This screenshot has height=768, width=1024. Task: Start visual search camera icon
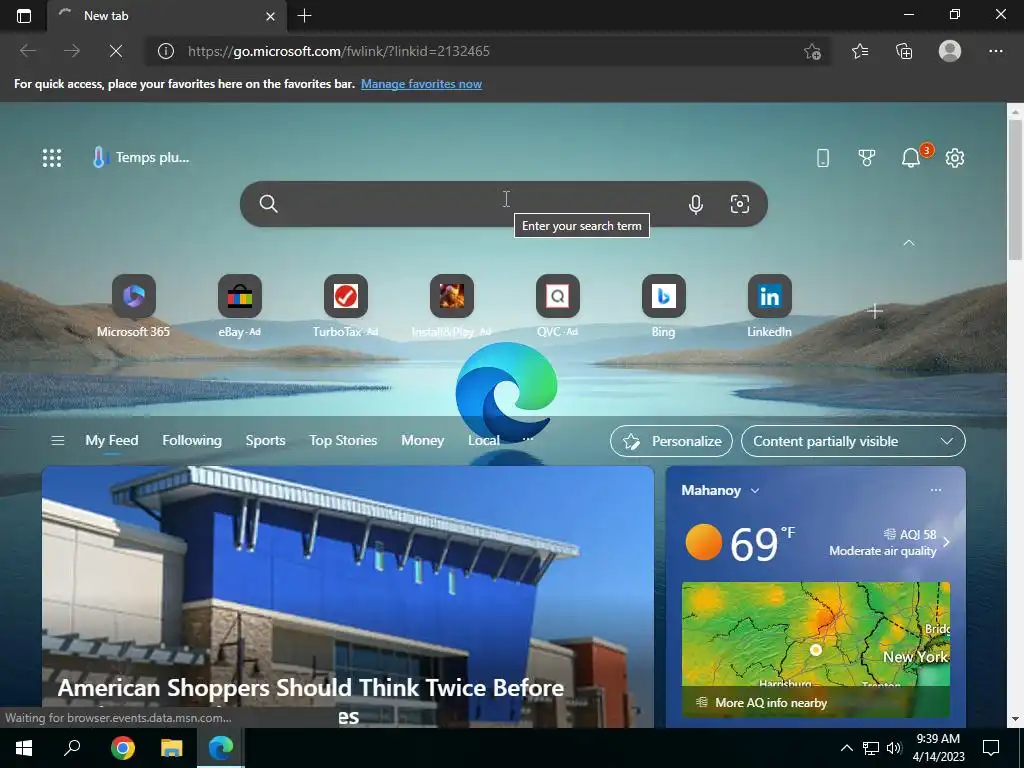coord(739,204)
